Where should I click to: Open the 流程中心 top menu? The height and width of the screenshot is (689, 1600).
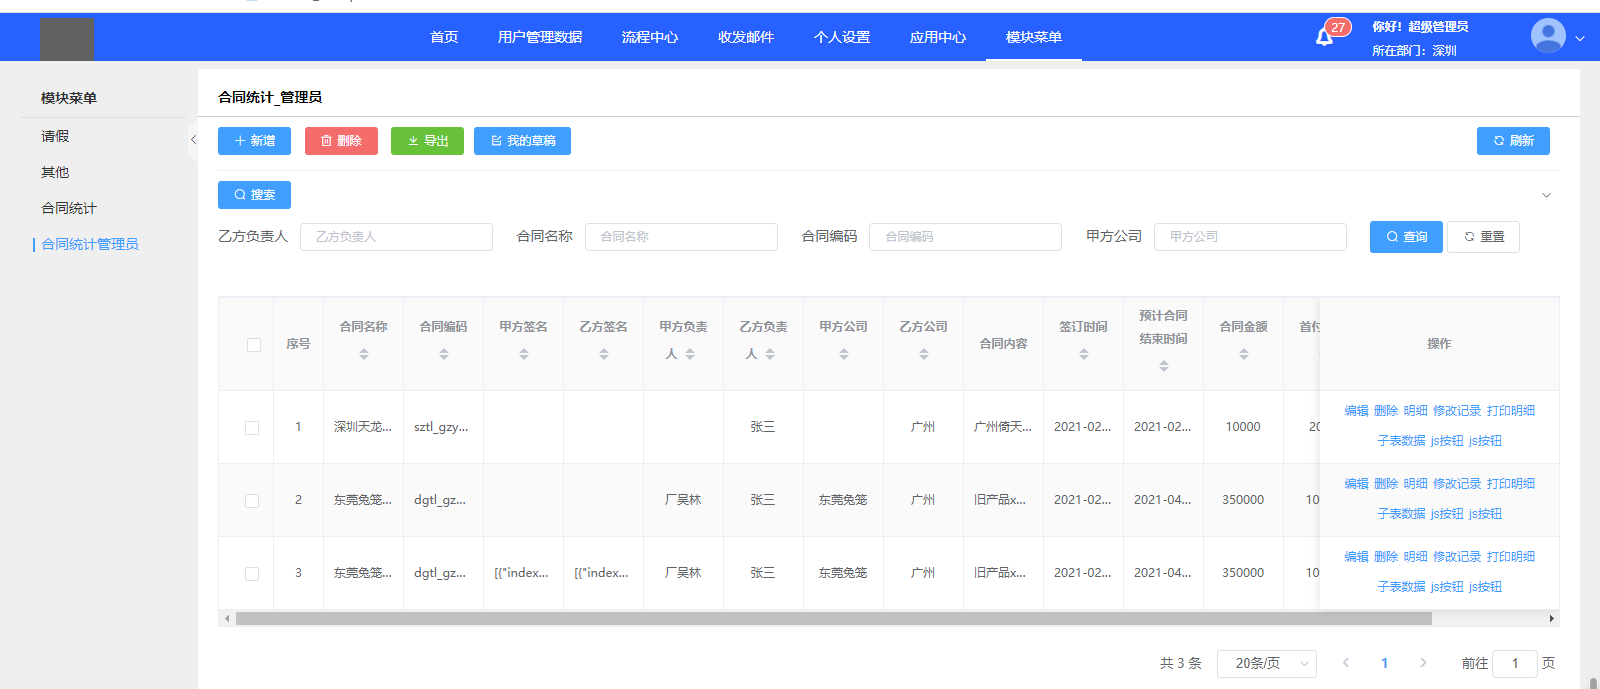[x=650, y=37]
